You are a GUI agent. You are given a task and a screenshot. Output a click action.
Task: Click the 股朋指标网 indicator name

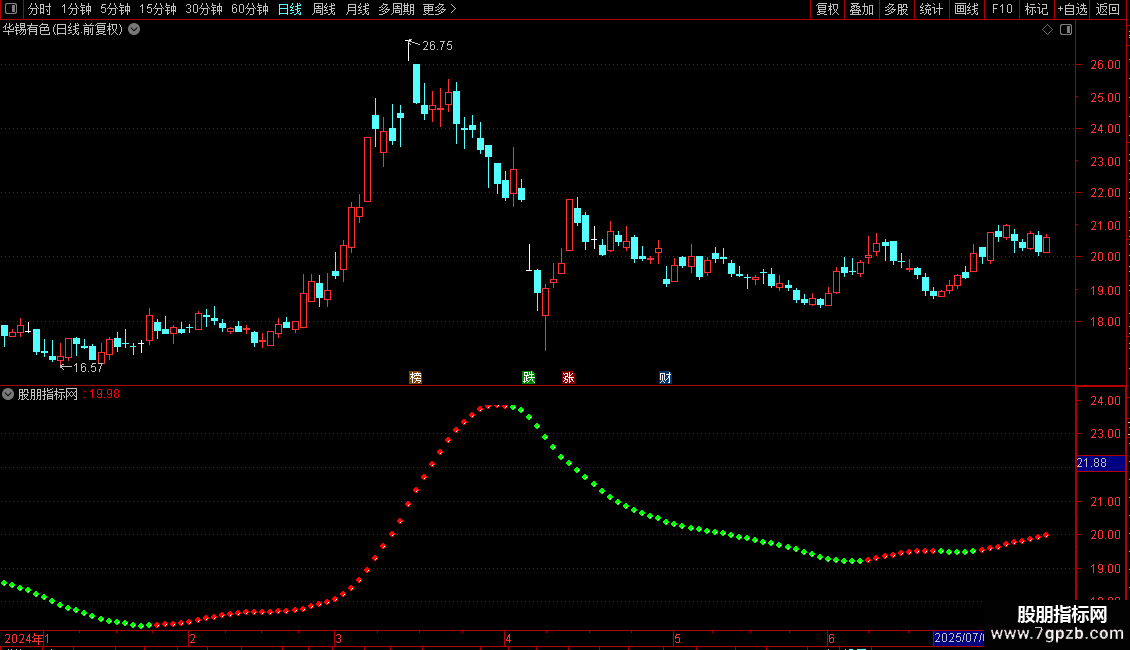point(48,394)
